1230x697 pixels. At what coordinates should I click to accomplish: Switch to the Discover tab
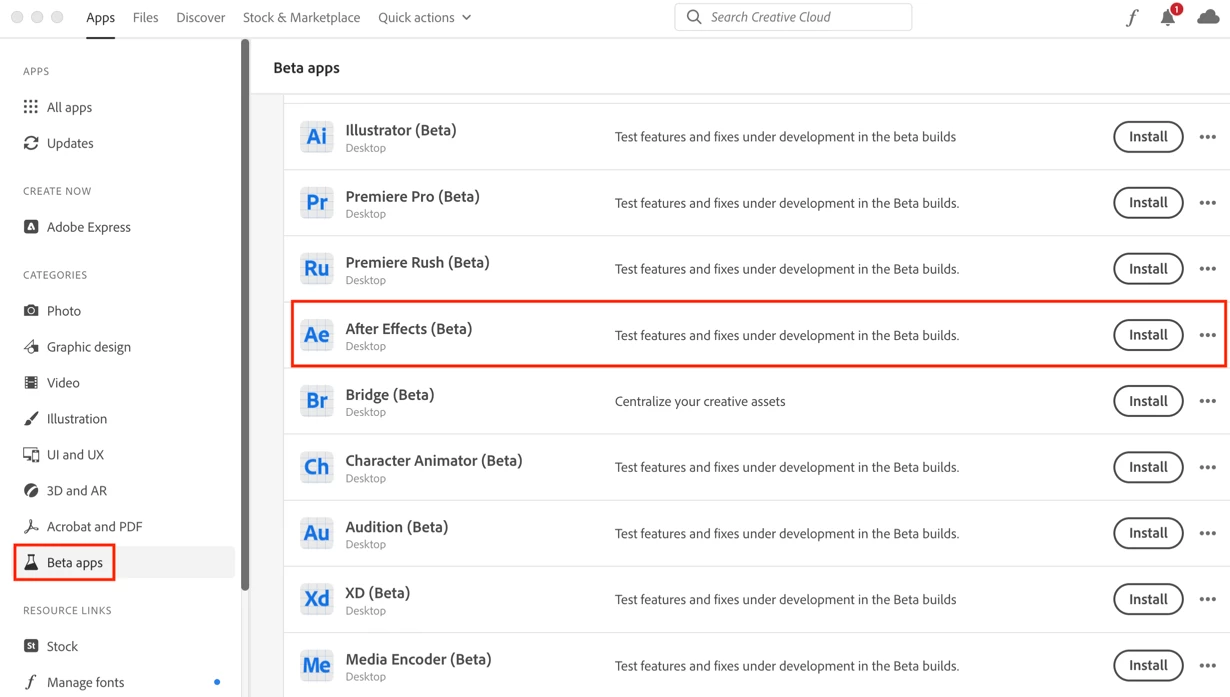(201, 17)
